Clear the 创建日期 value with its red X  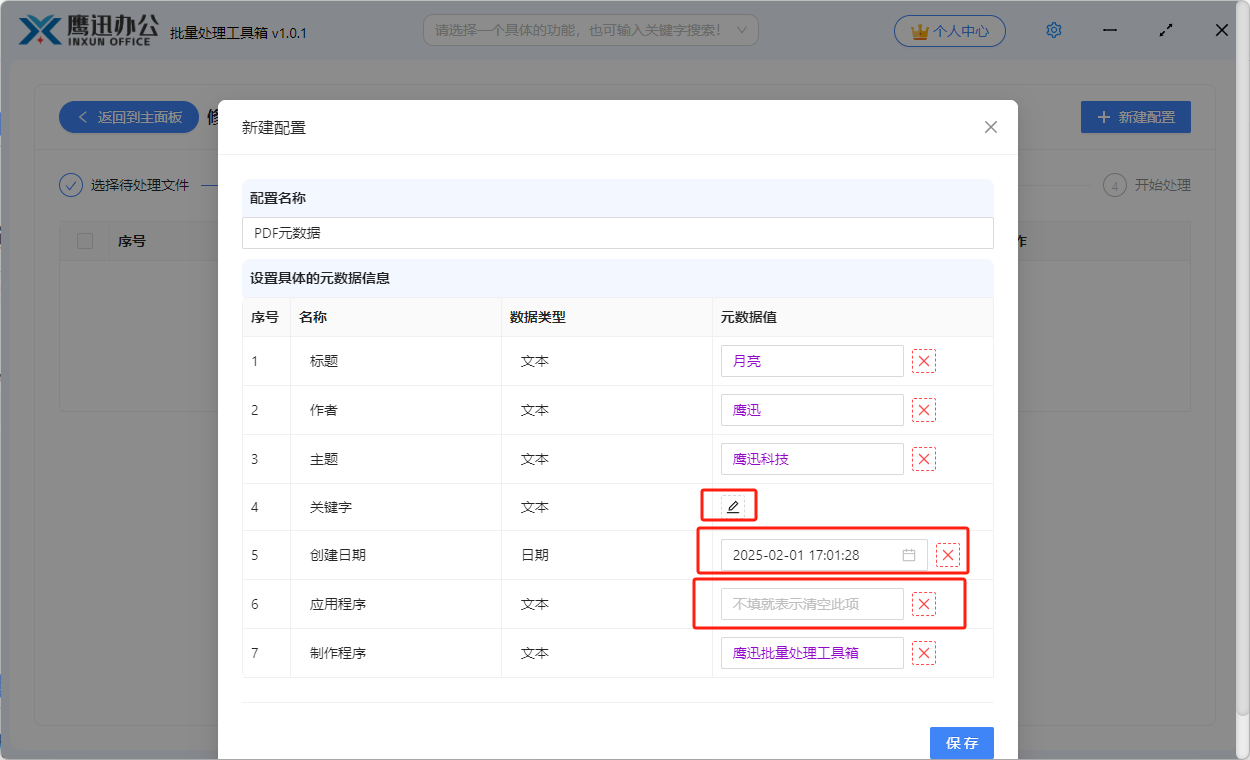948,555
